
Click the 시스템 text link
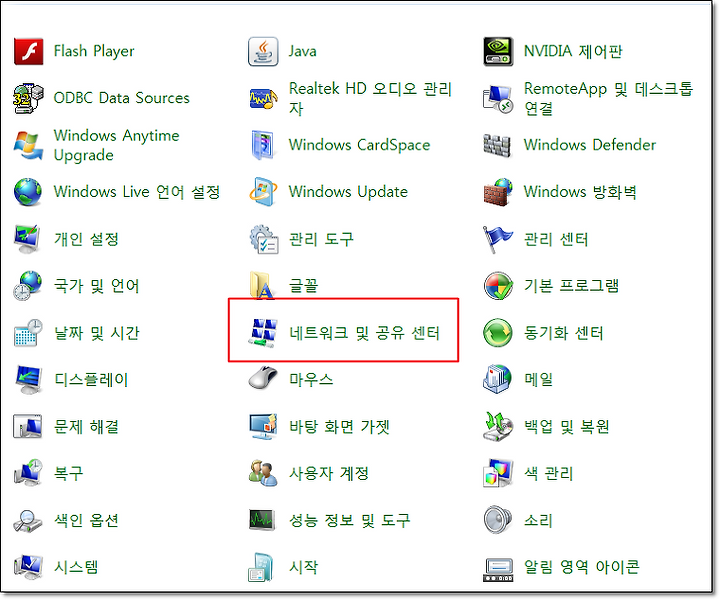tap(76, 567)
